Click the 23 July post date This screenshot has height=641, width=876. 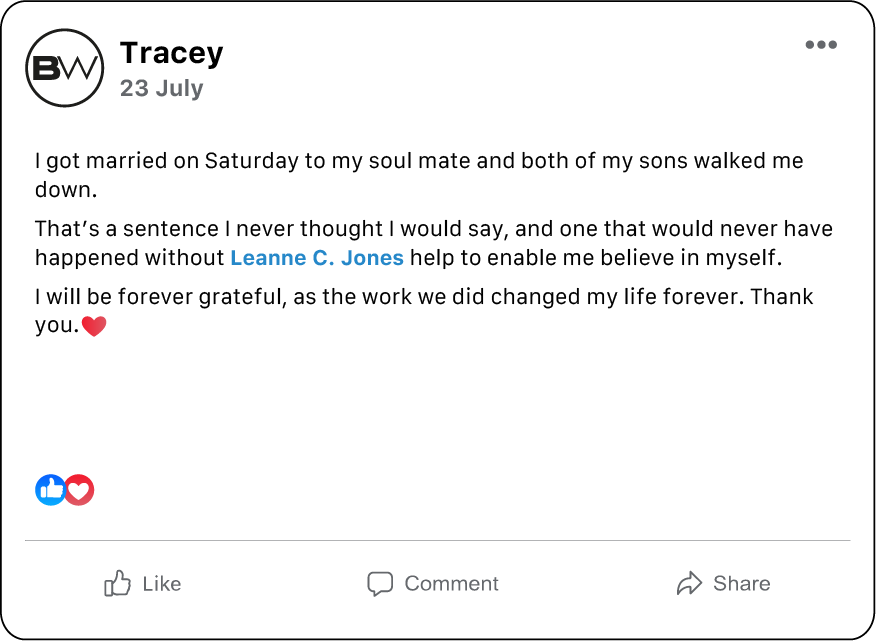[161, 88]
